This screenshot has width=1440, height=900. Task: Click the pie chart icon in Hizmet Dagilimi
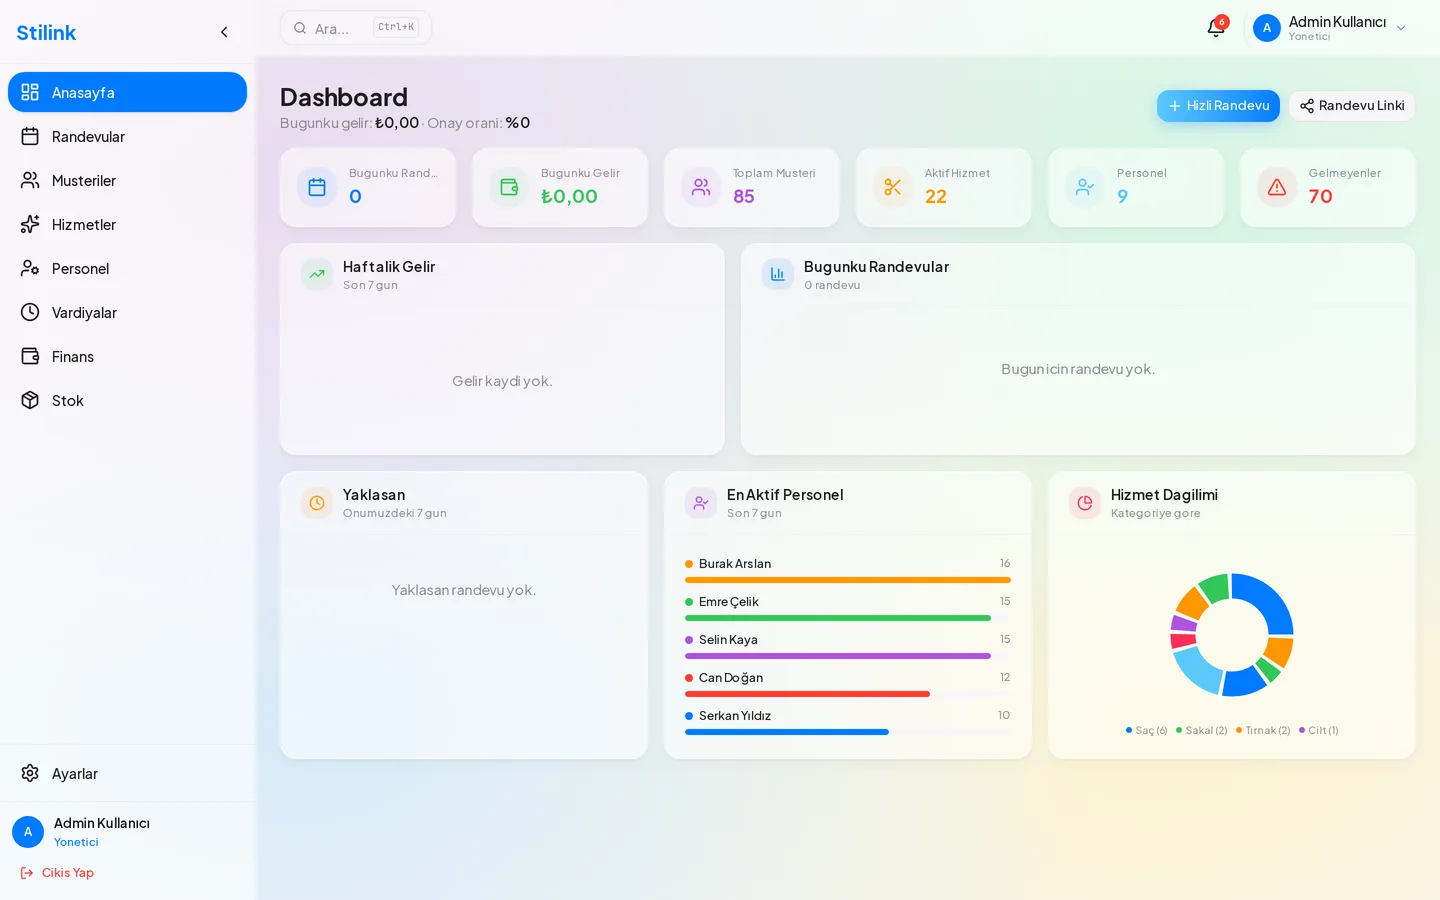tap(1085, 502)
